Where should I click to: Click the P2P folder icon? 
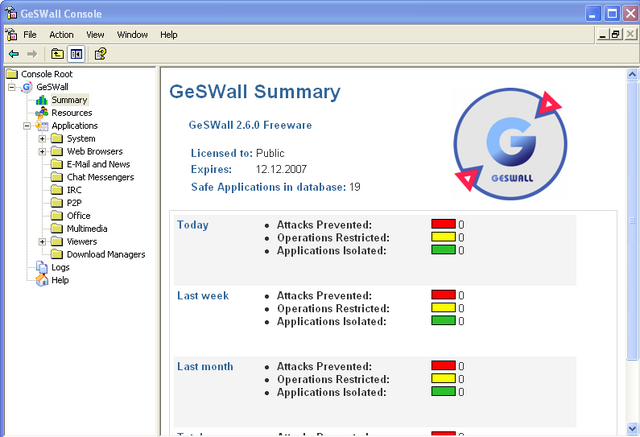tap(57, 203)
